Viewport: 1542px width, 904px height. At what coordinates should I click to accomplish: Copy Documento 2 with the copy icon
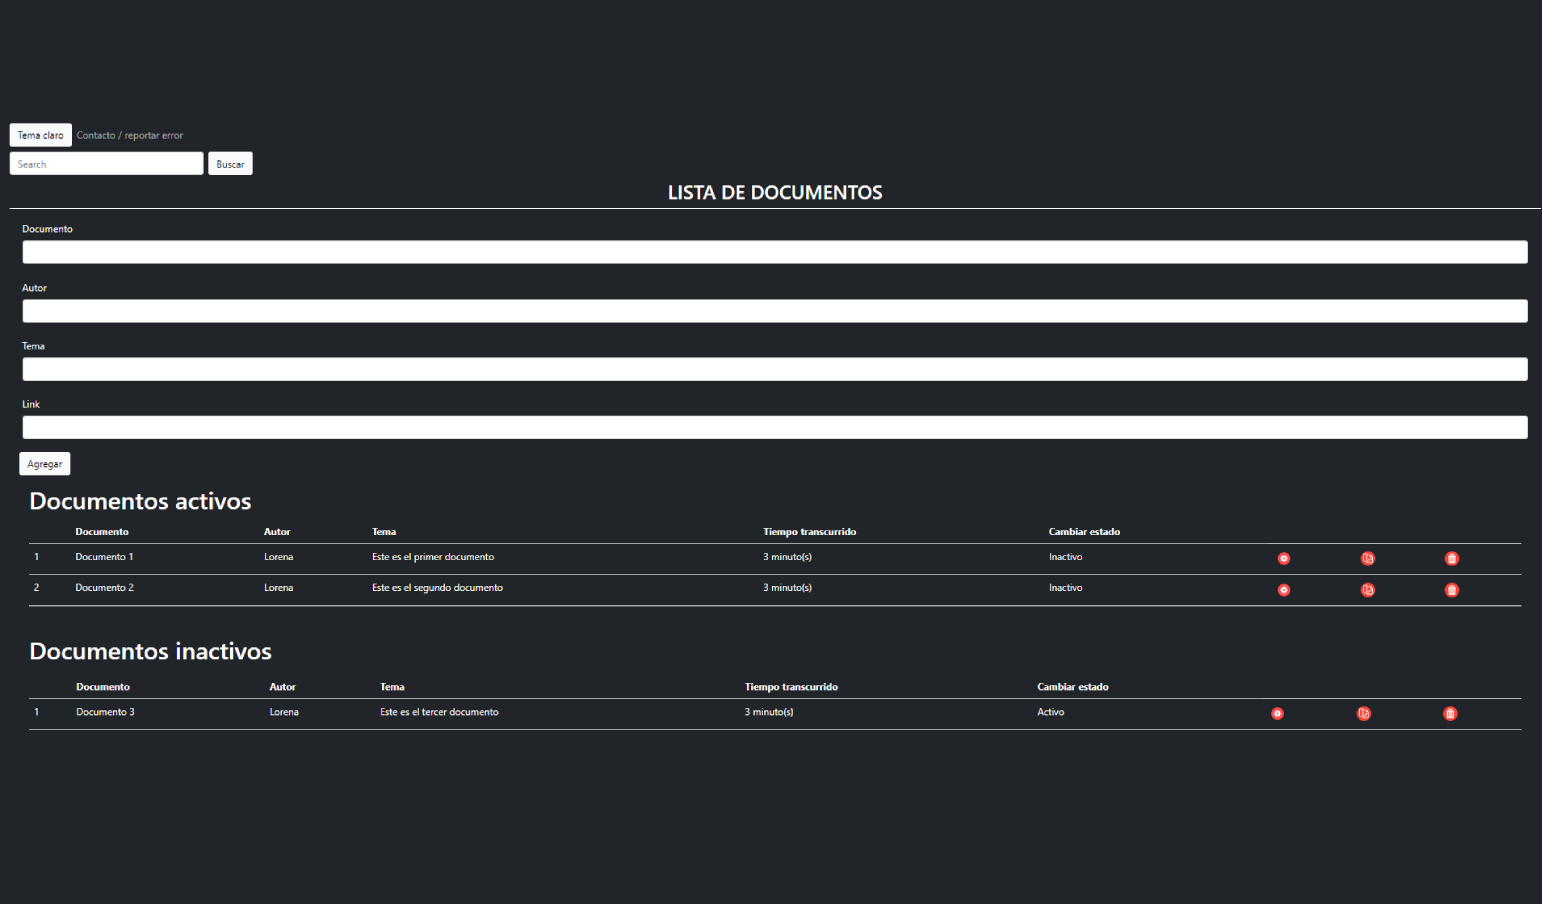pos(1367,590)
